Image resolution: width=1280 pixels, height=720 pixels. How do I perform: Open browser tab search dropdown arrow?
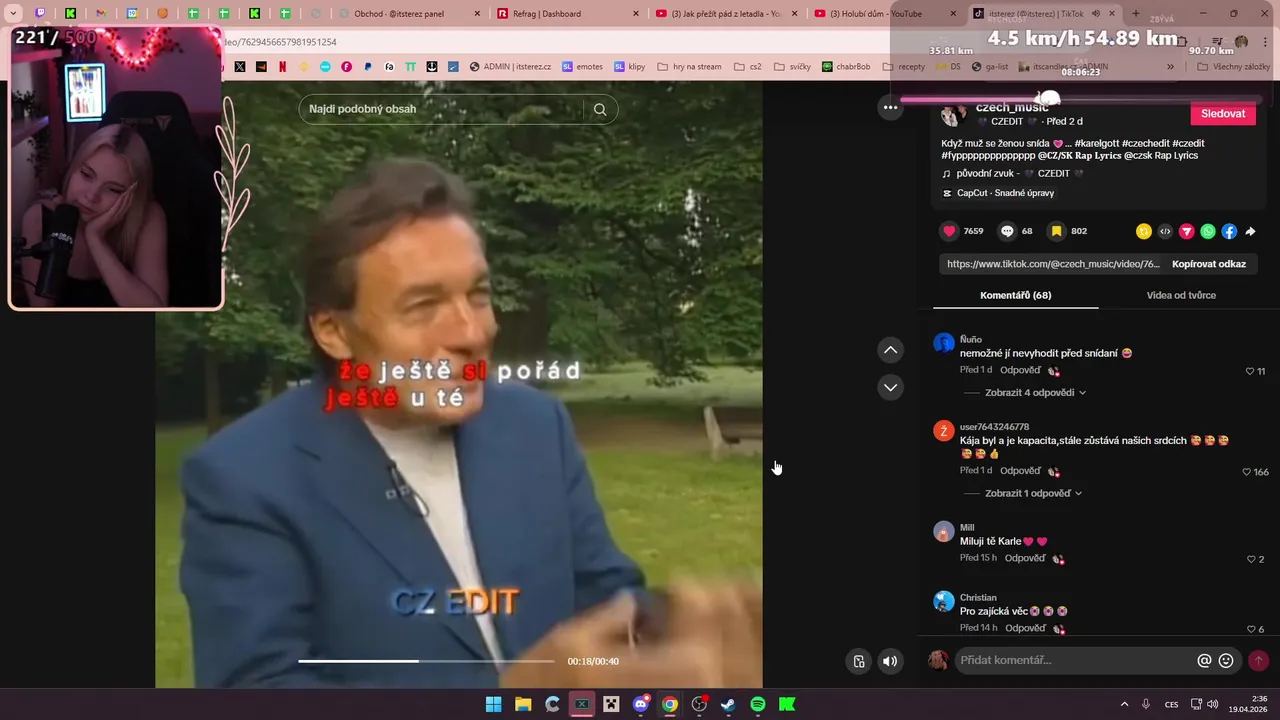point(13,14)
